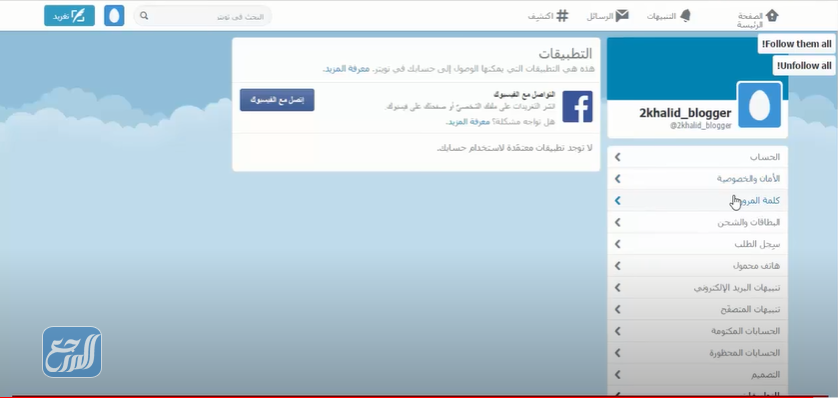Click chevron beside الحساب

[x=617, y=157]
